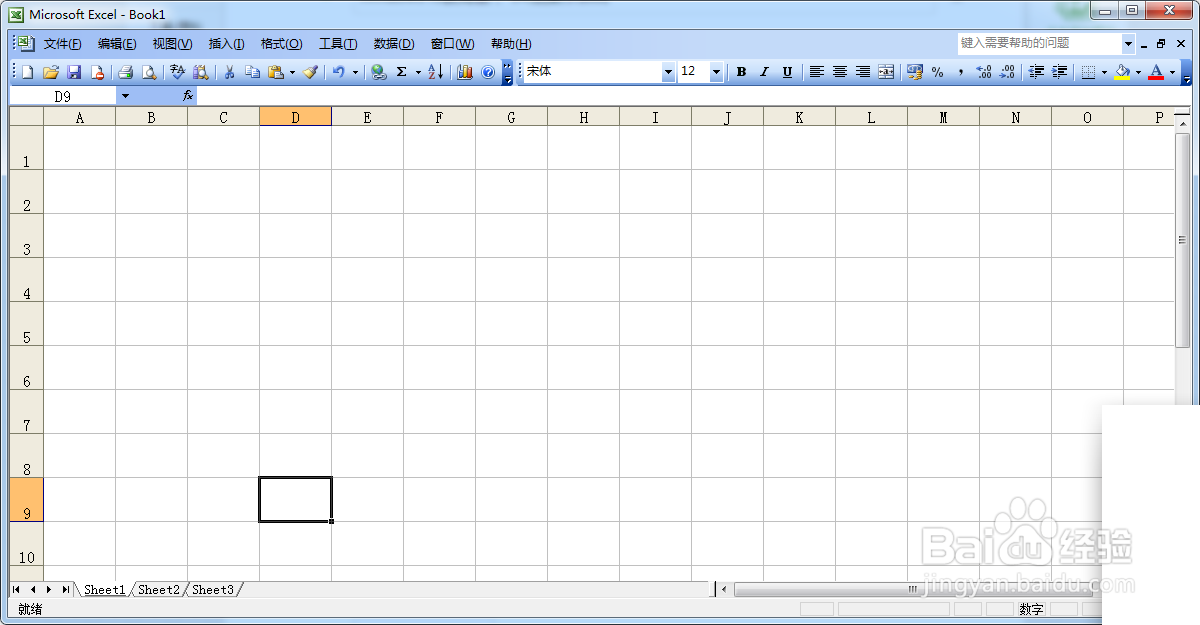The width and height of the screenshot is (1200, 625).
Task: Print the workbook using the printer icon
Action: pos(126,72)
